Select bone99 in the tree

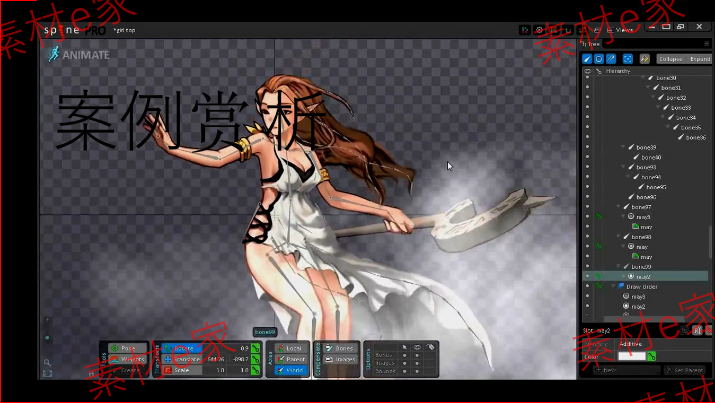click(x=641, y=267)
